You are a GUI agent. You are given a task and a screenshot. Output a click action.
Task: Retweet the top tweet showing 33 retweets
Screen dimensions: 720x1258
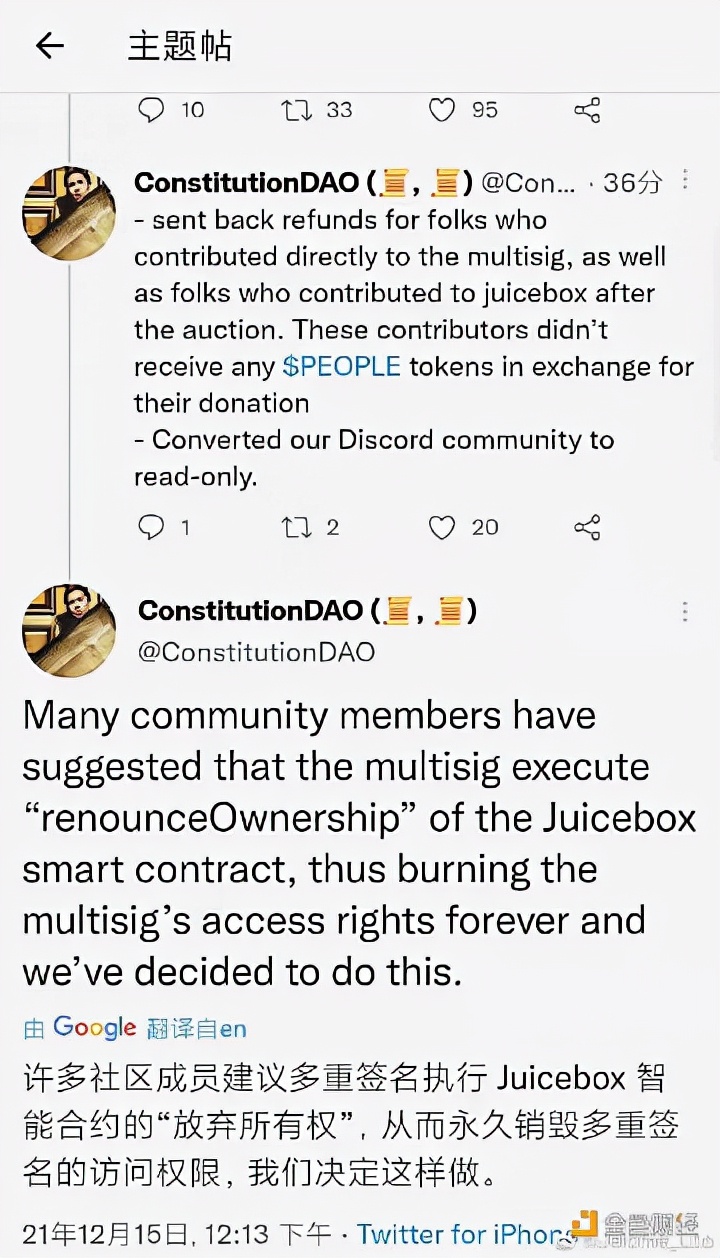pos(297,110)
